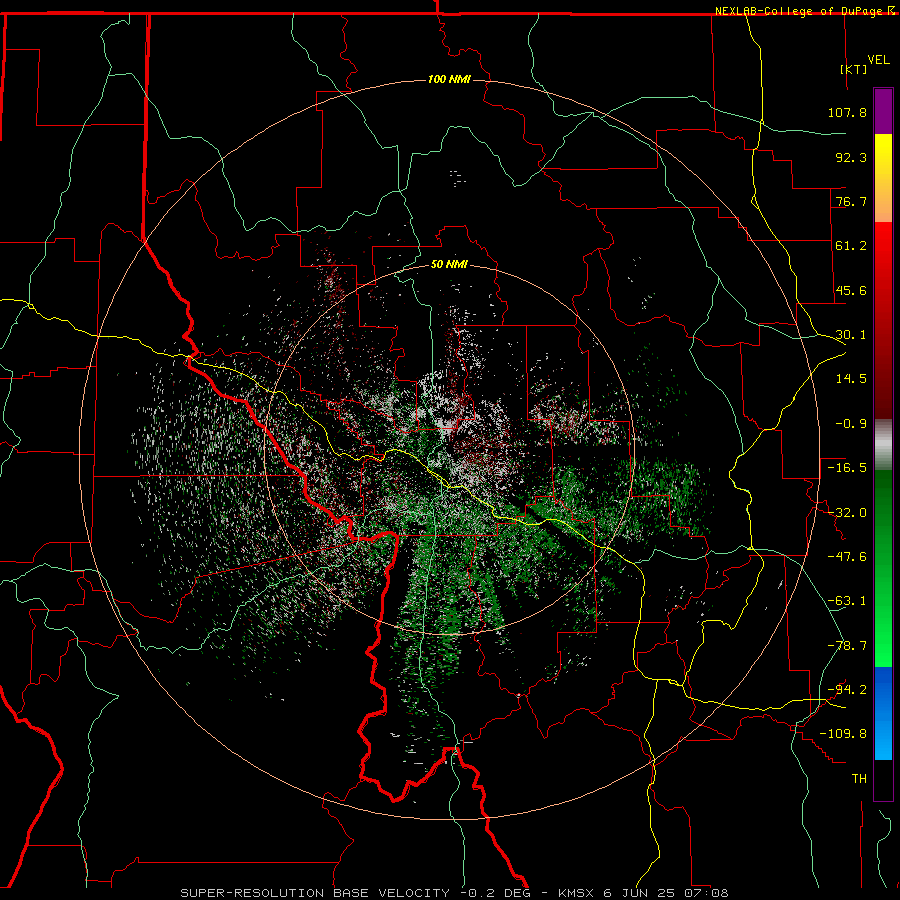Click the -47.6 velocity scale value
900x900 pixels.
(x=847, y=557)
